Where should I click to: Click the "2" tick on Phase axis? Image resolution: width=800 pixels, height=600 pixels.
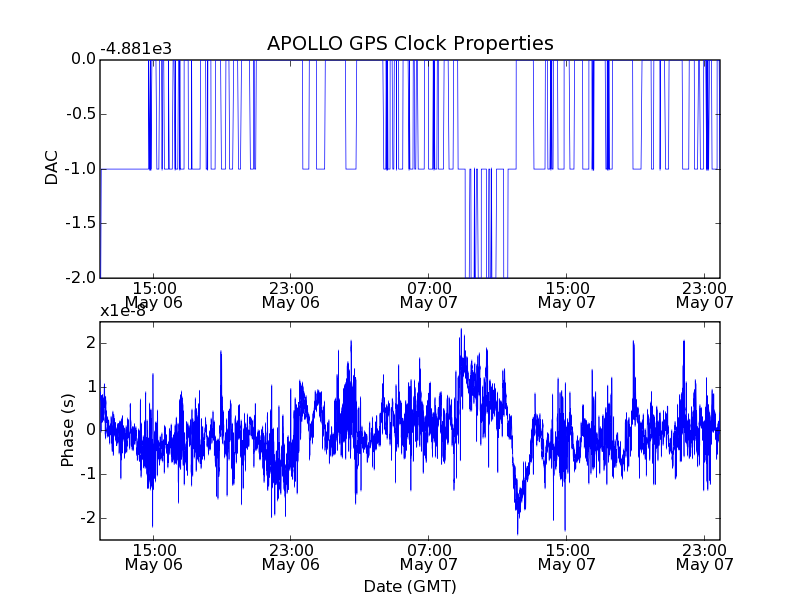click(91, 343)
